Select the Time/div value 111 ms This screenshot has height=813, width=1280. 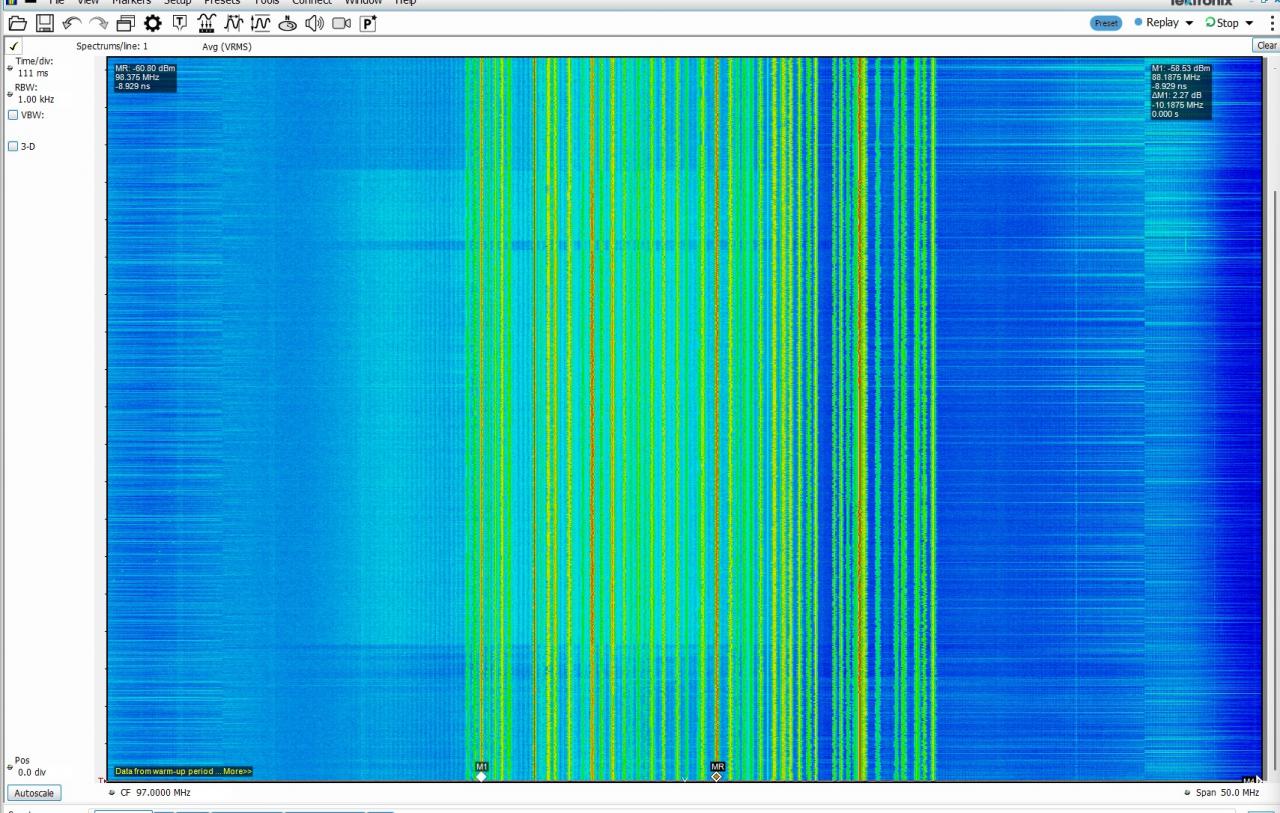[33, 73]
